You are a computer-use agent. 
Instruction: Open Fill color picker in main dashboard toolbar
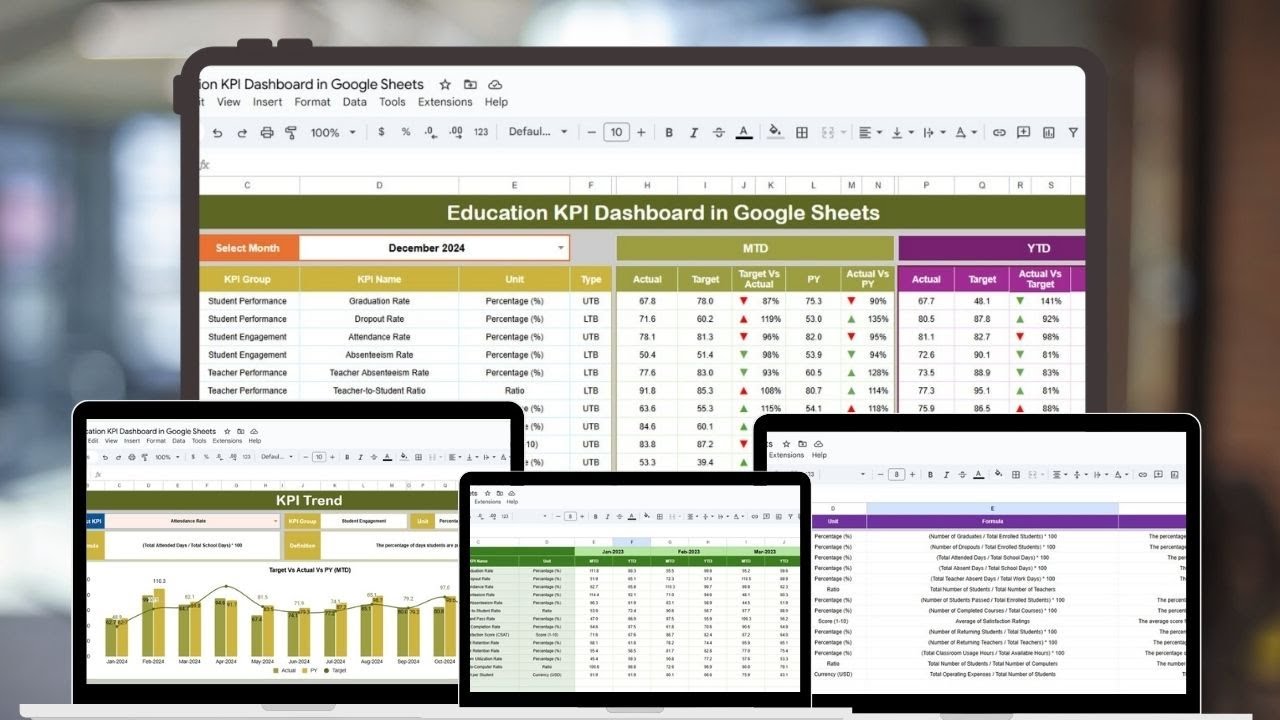coord(774,132)
